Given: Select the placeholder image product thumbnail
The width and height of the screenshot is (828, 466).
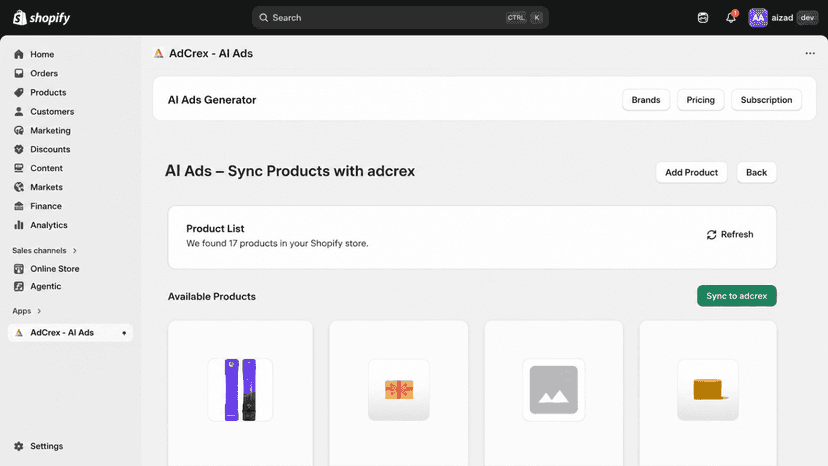Looking at the screenshot, I should 553,390.
